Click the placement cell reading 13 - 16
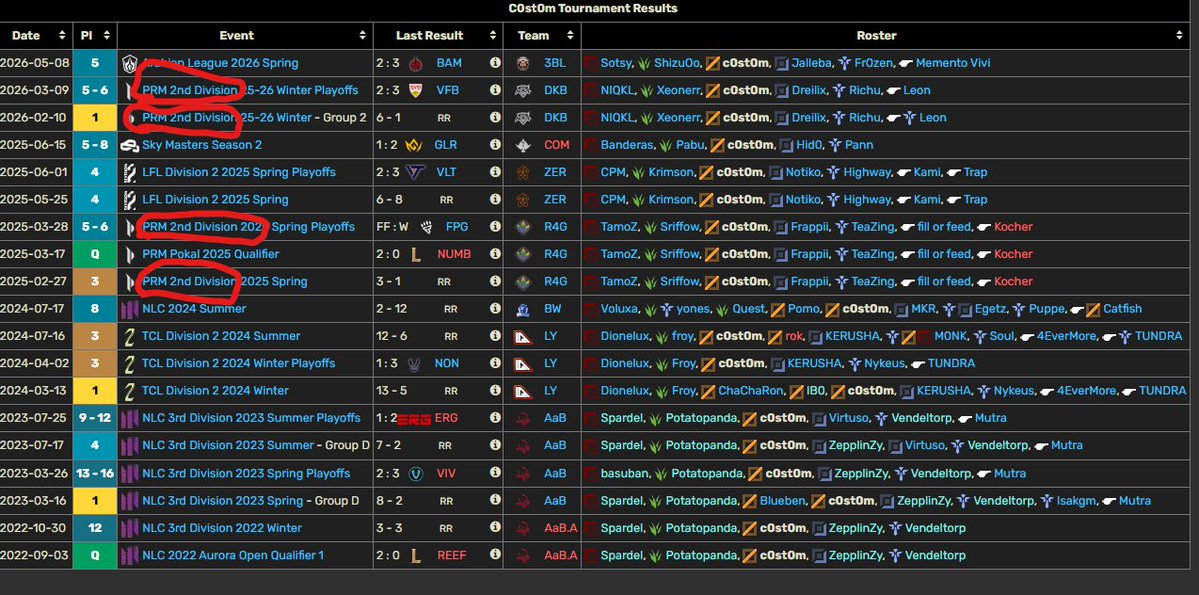The image size is (1199, 595). 96,473
